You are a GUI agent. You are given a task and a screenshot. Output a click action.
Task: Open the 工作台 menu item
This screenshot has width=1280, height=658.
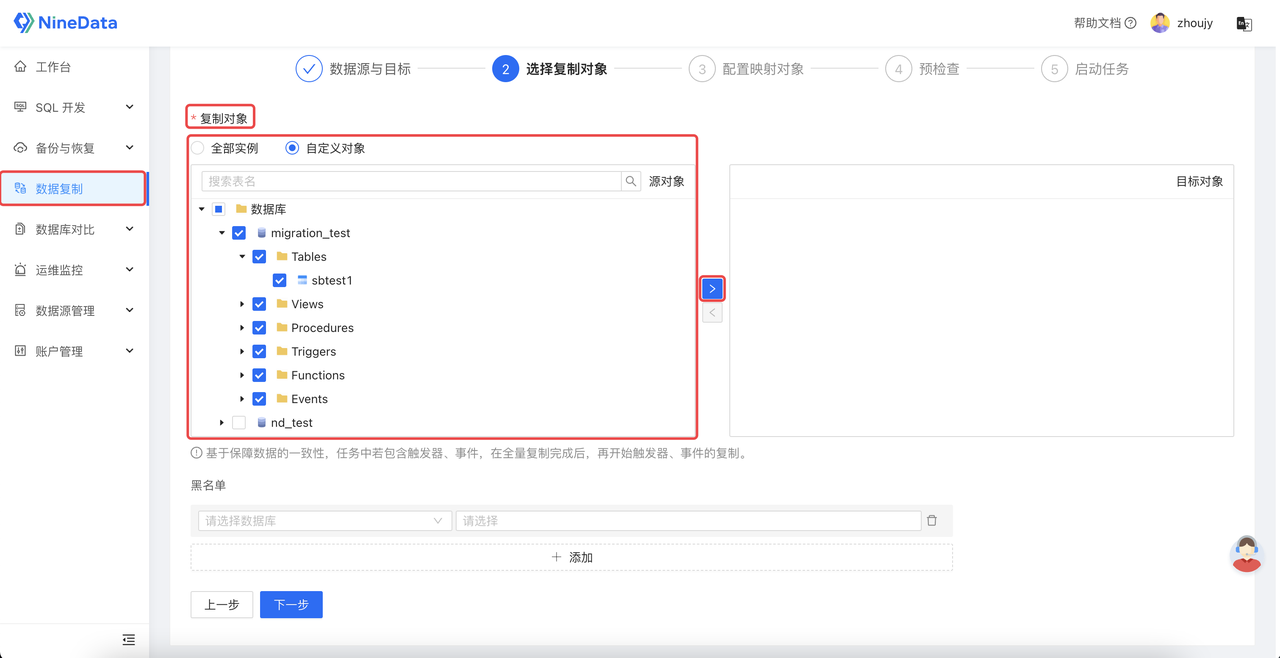[x=74, y=67]
